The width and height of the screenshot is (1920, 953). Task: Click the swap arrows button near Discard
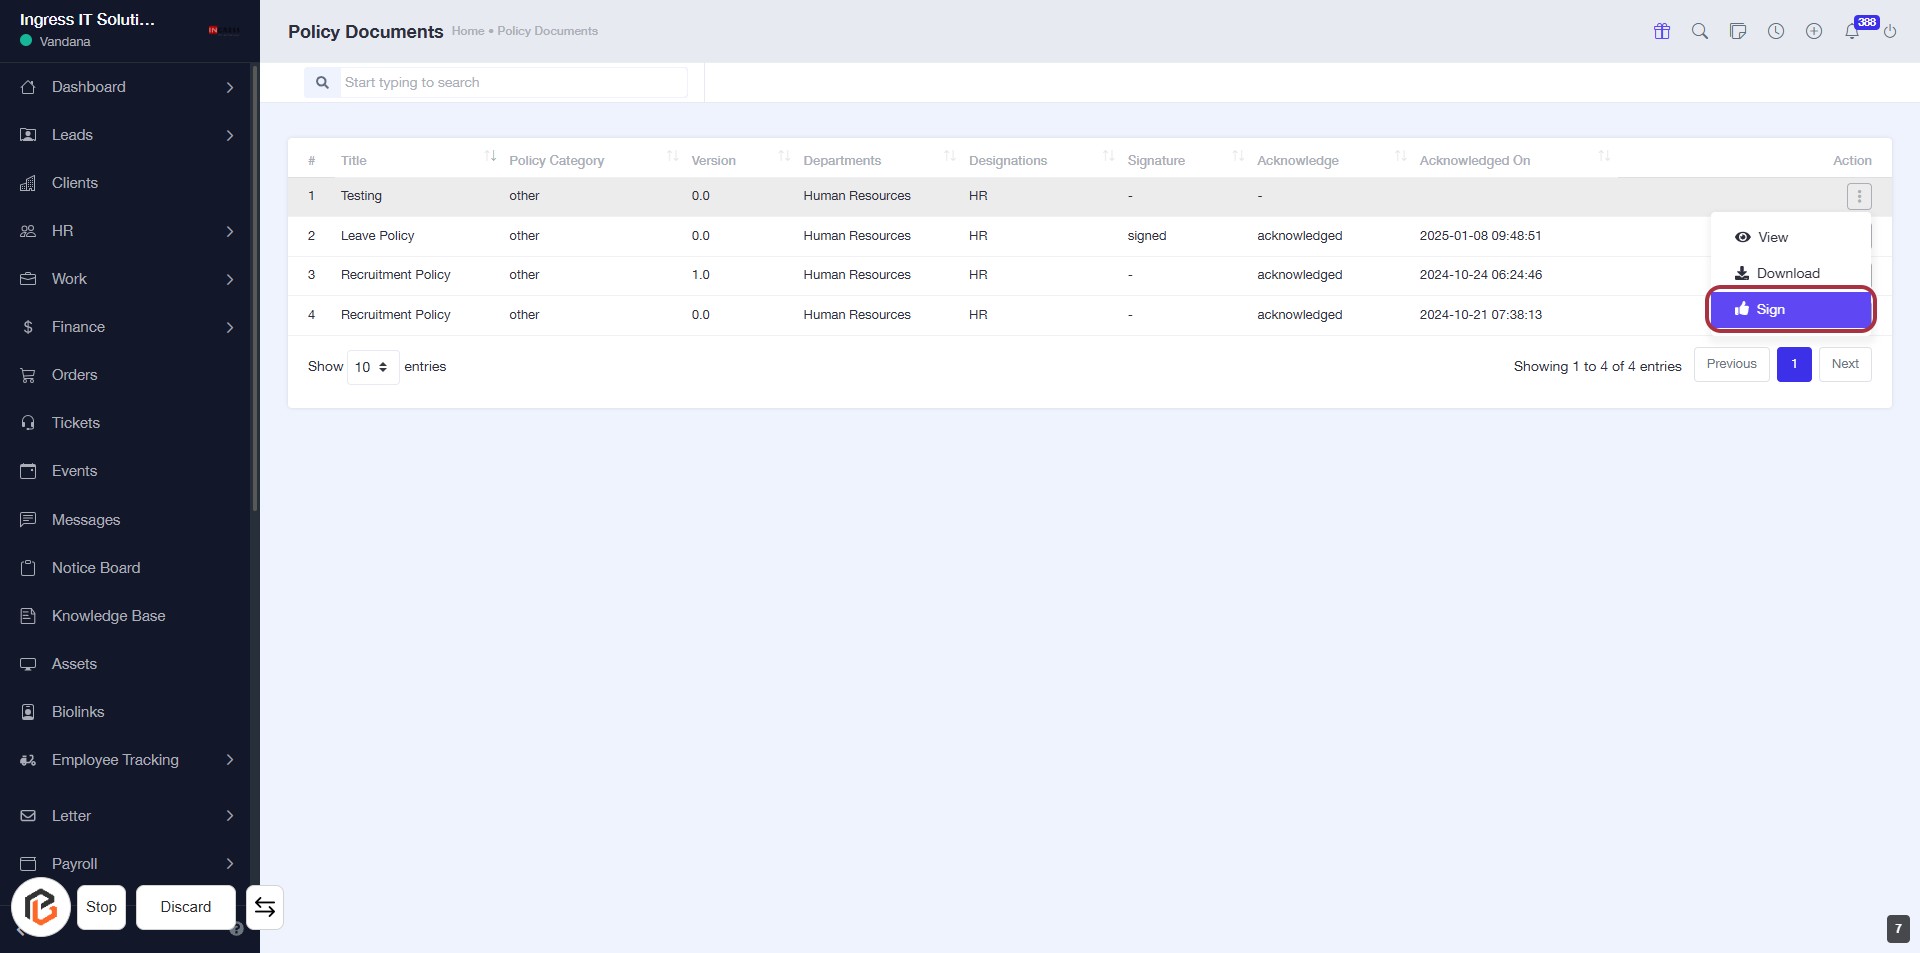click(x=265, y=907)
